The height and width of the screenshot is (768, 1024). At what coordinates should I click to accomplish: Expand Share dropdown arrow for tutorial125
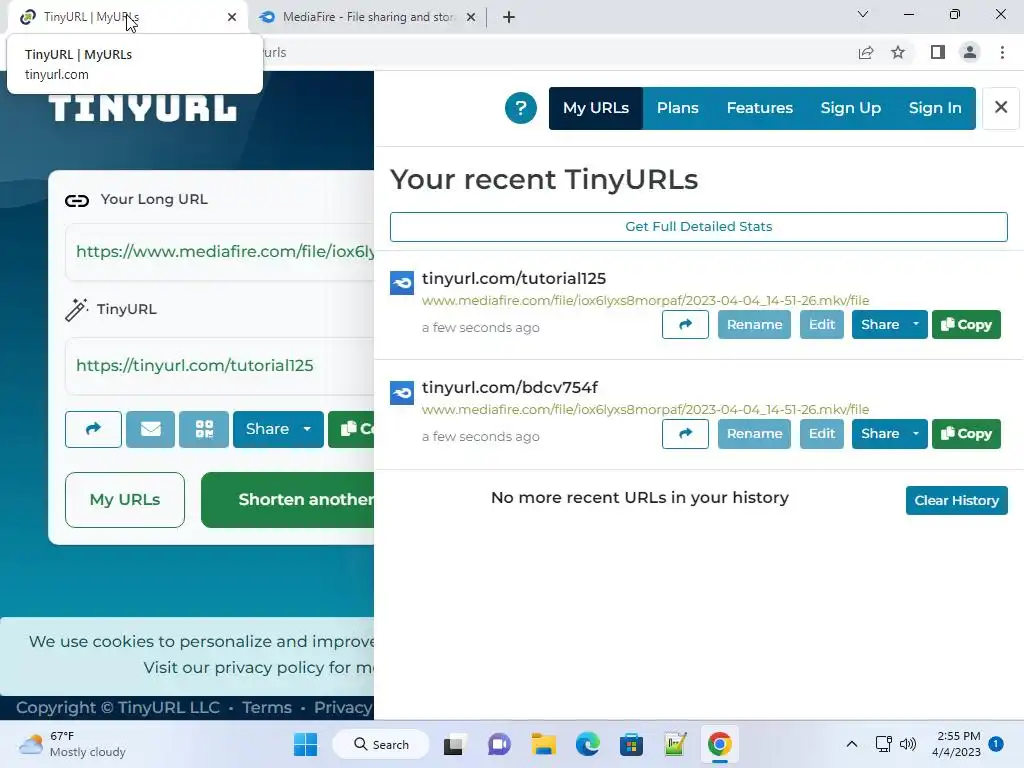[916, 325]
